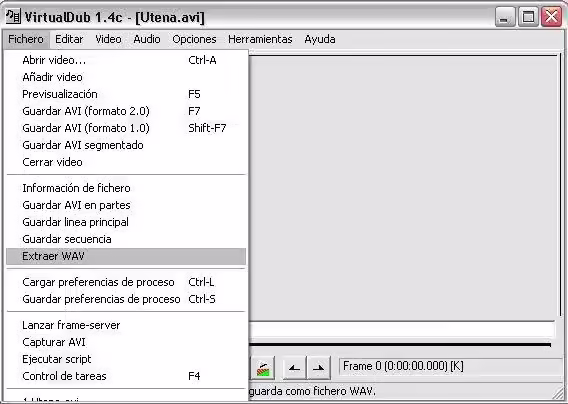568x404 pixels.
Task: Open the Herramientas menu
Action: pyautogui.click(x=260, y=39)
